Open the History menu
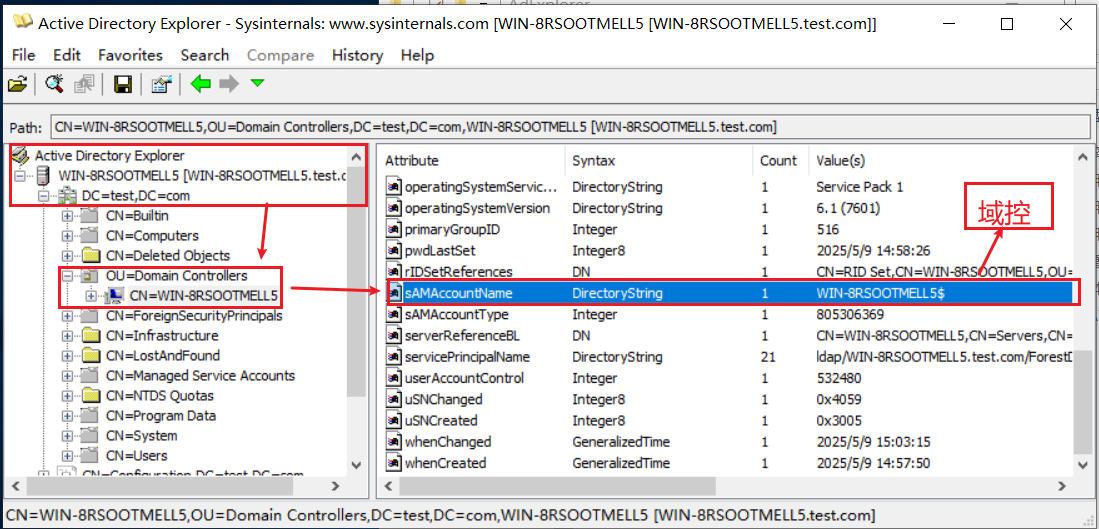 357,55
